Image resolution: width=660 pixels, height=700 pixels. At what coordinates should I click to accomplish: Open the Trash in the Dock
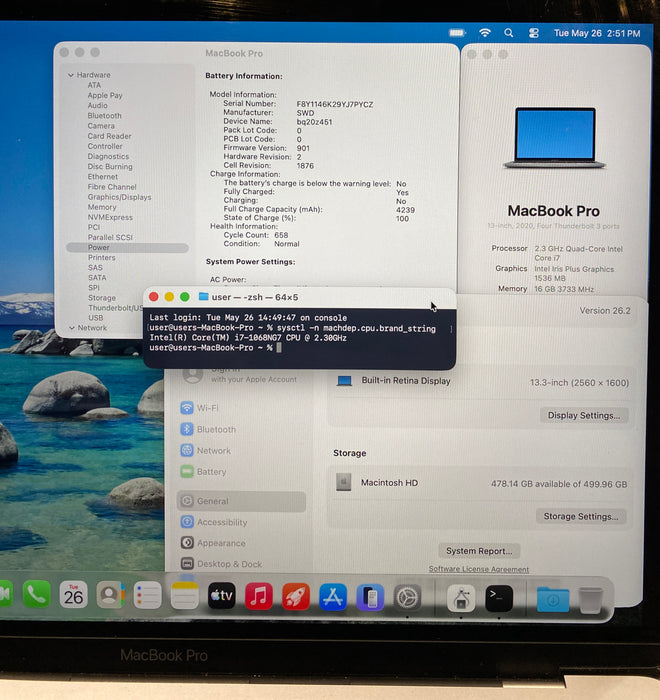590,600
